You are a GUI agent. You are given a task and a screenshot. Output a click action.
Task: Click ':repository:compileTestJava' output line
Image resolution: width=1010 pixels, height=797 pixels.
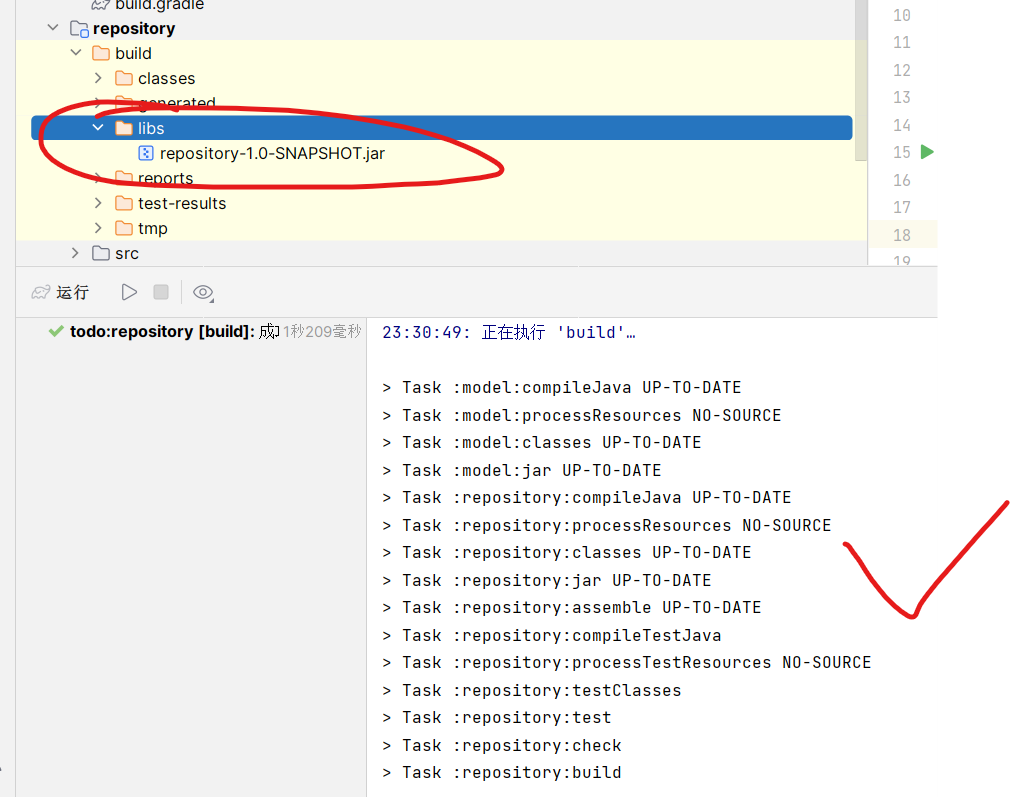coord(551,635)
